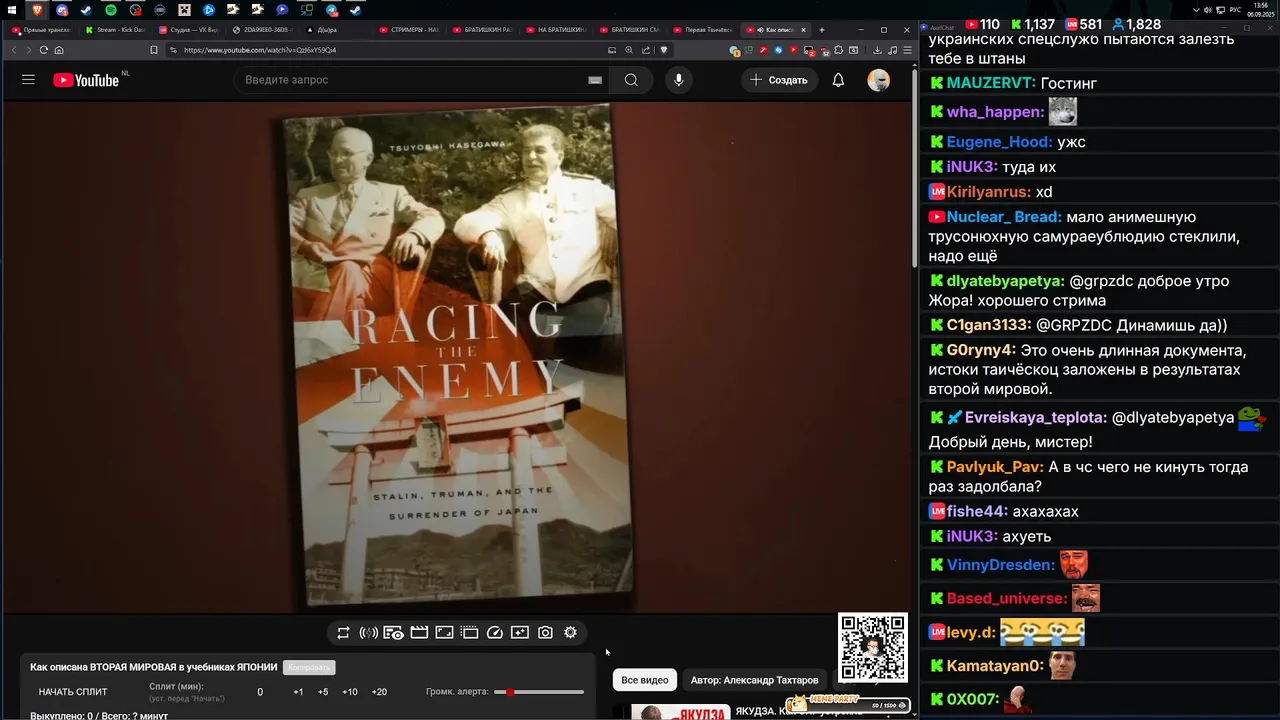Go to browser home page icon
This screenshot has width=1280, height=720.
coord(59,50)
